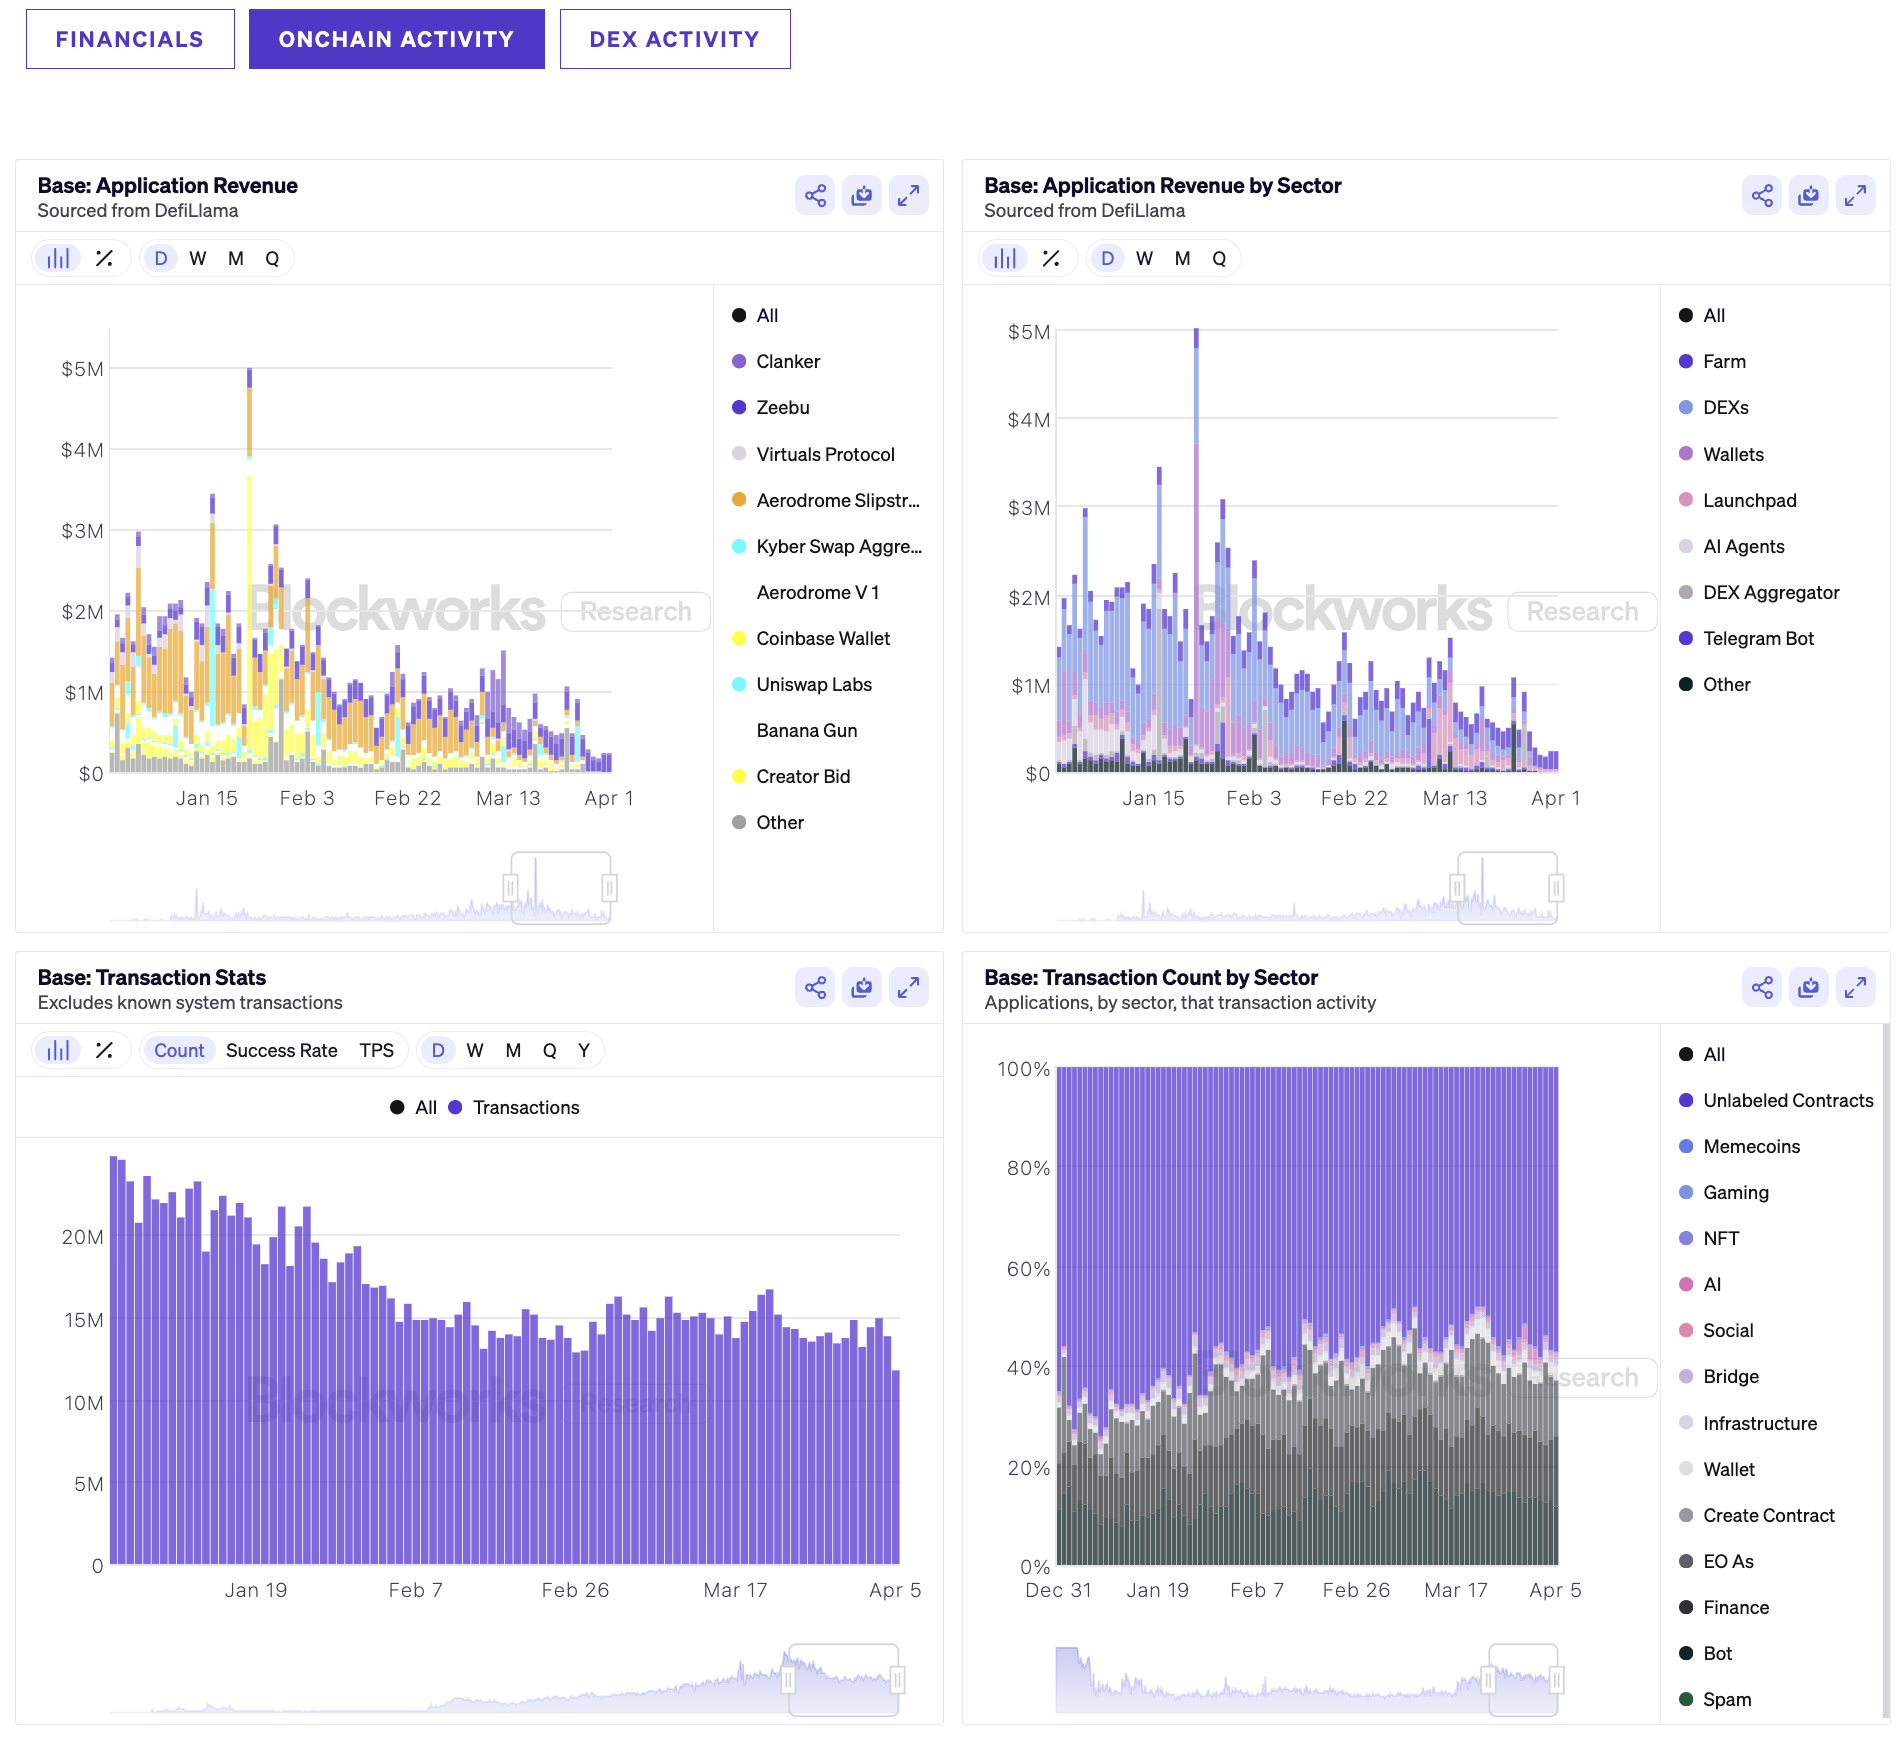Screen dimensions: 1904x1740
Task: Toggle Kyber Swap Aggregator series in legend
Action: point(827,546)
